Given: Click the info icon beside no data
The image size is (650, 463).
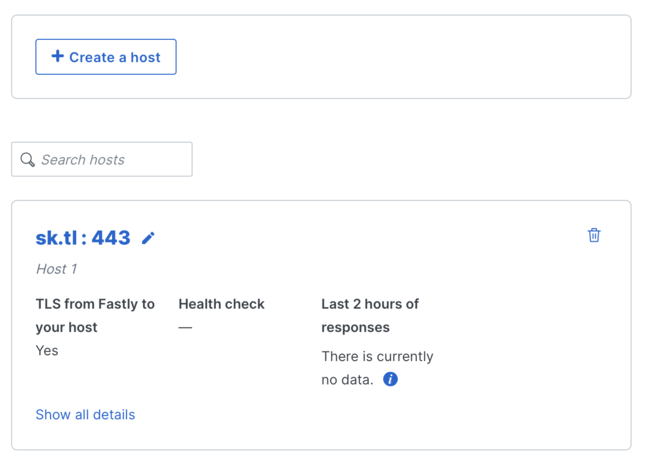Looking at the screenshot, I should tap(390, 379).
